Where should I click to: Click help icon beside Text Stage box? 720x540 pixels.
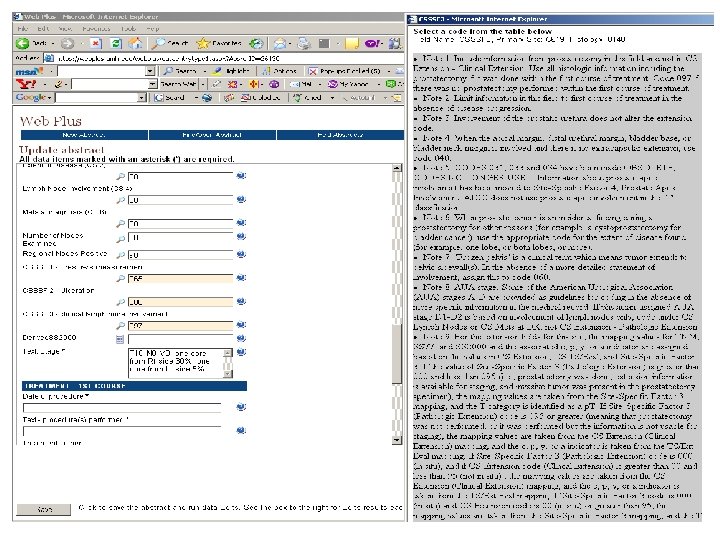241,352
